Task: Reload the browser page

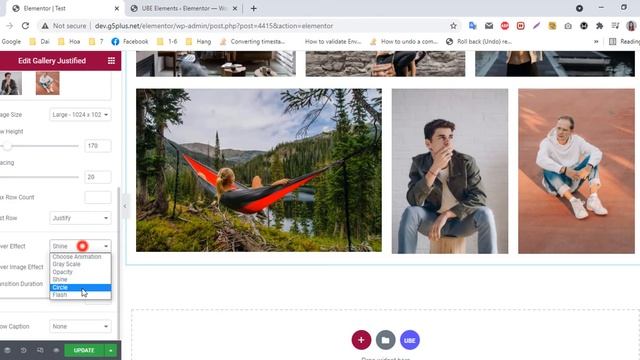Action: pyautogui.click(x=25, y=26)
